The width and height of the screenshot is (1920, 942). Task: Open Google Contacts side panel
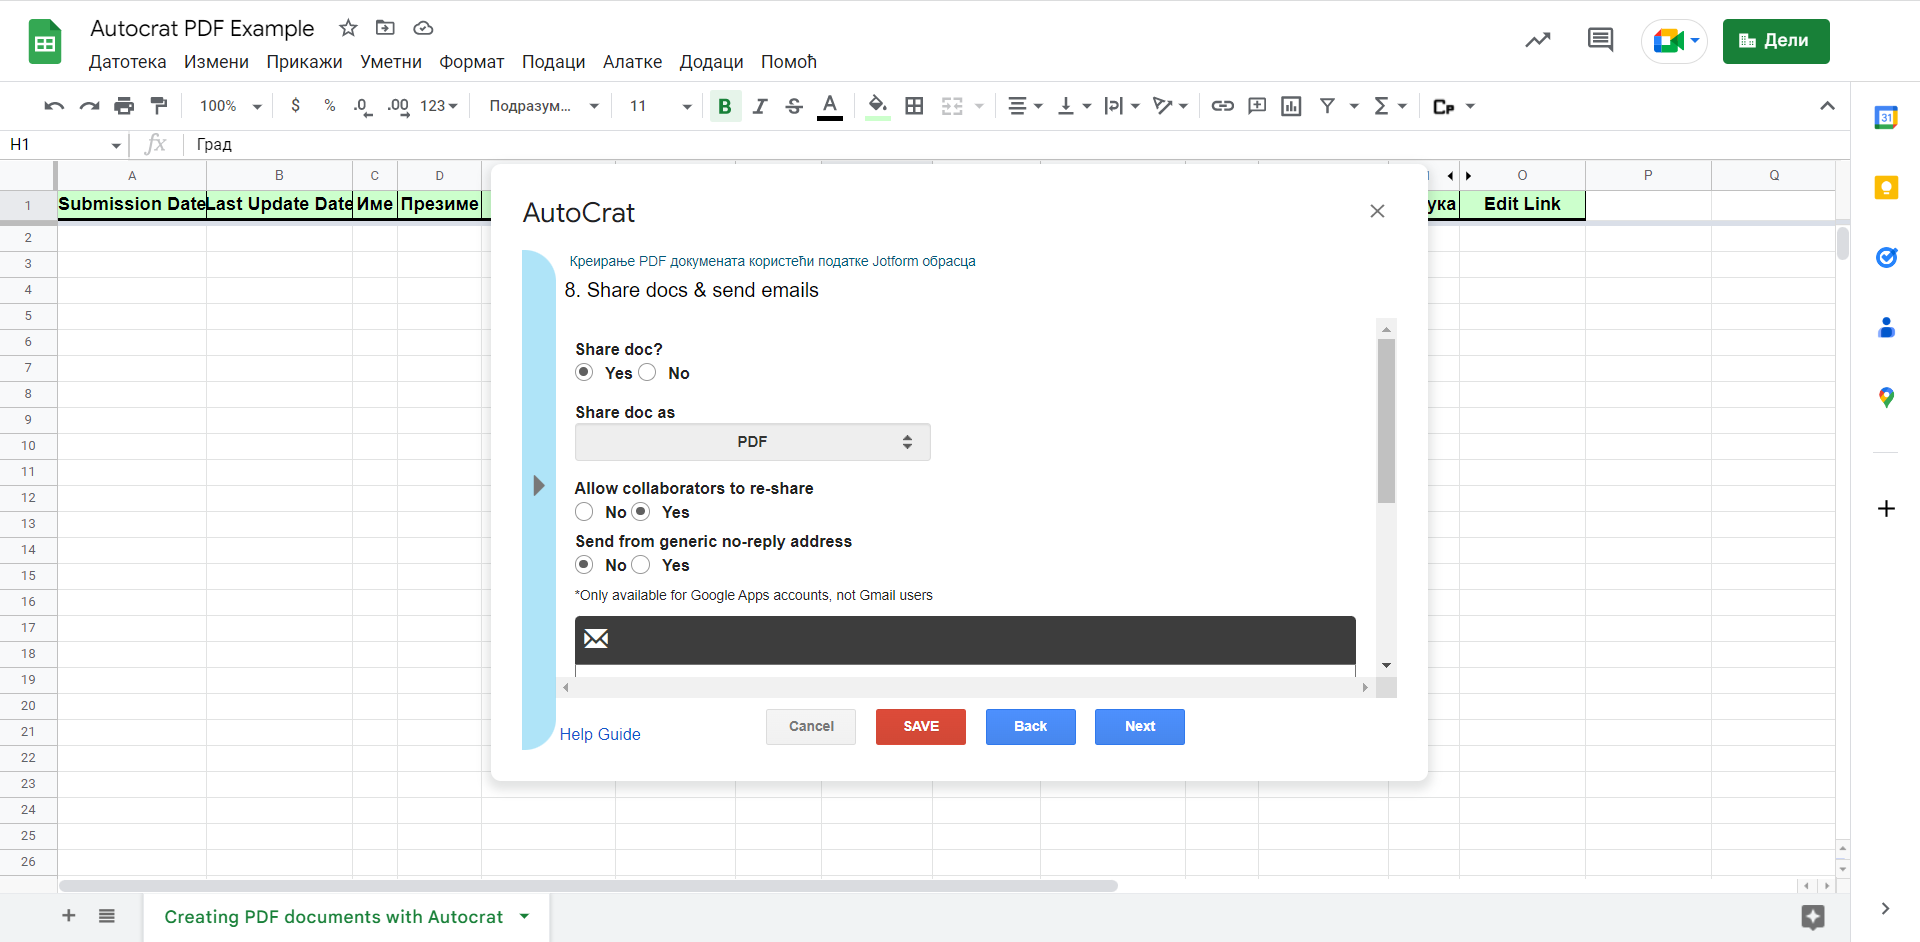pos(1886,327)
